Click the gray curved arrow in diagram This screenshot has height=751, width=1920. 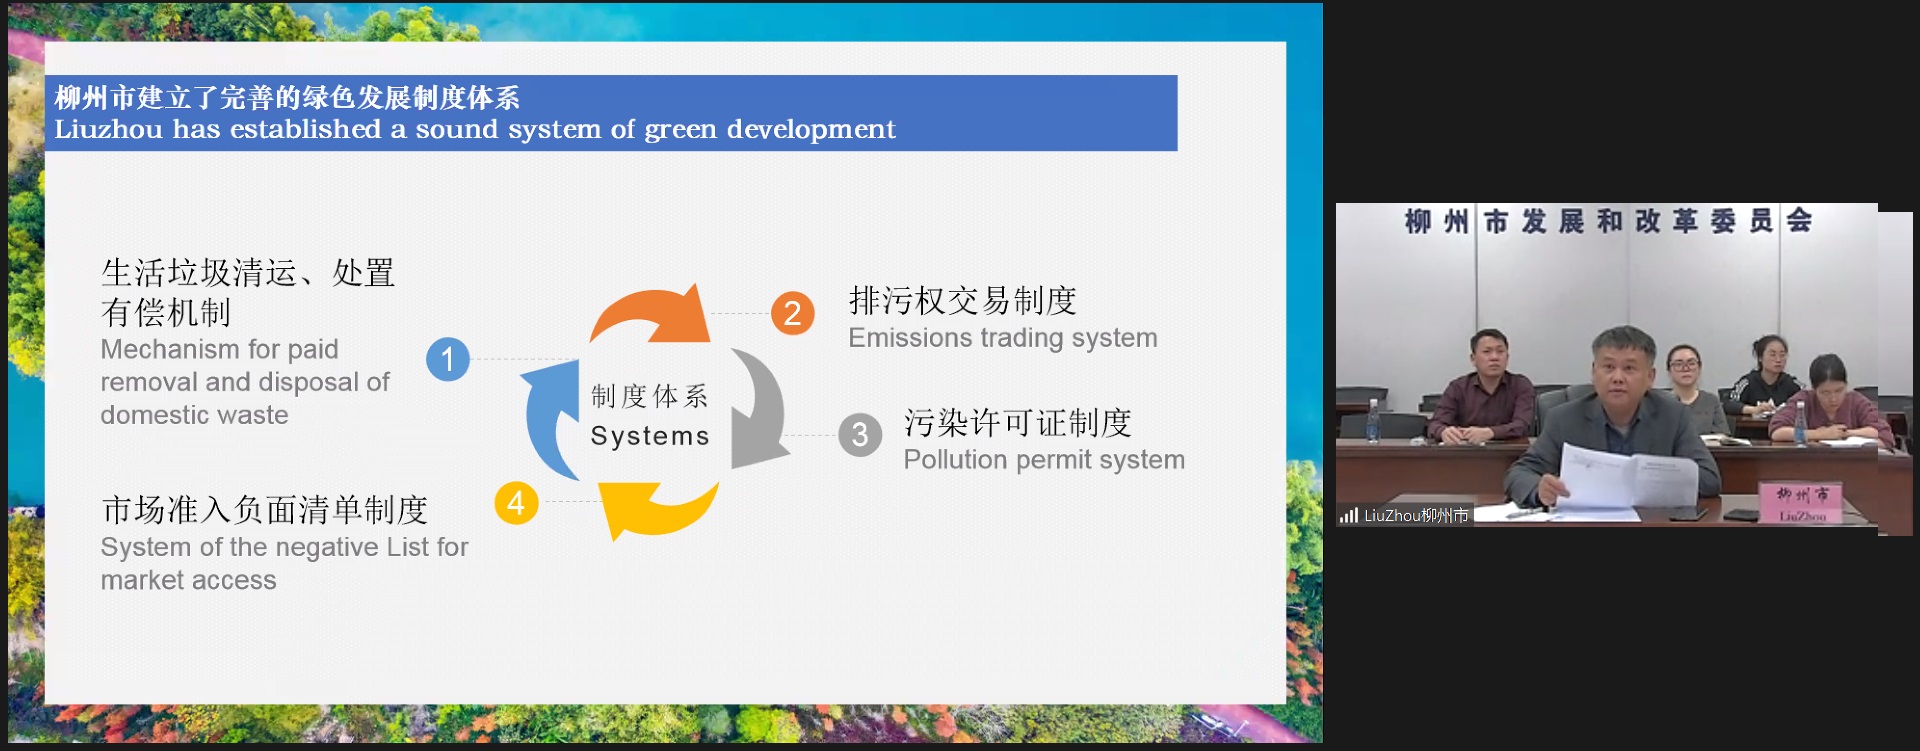[x=760, y=410]
